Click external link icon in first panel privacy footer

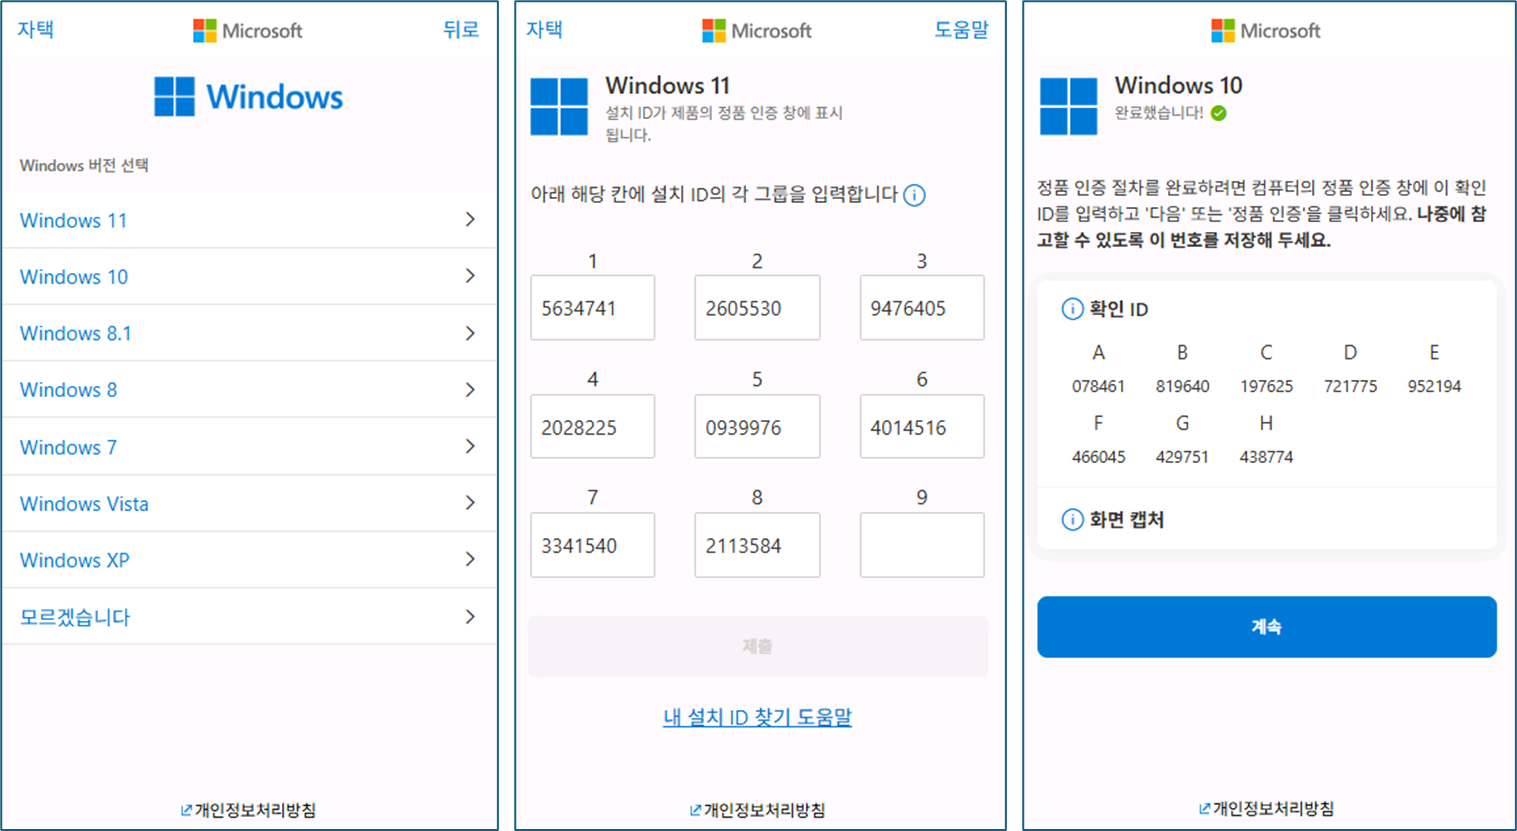(x=186, y=810)
